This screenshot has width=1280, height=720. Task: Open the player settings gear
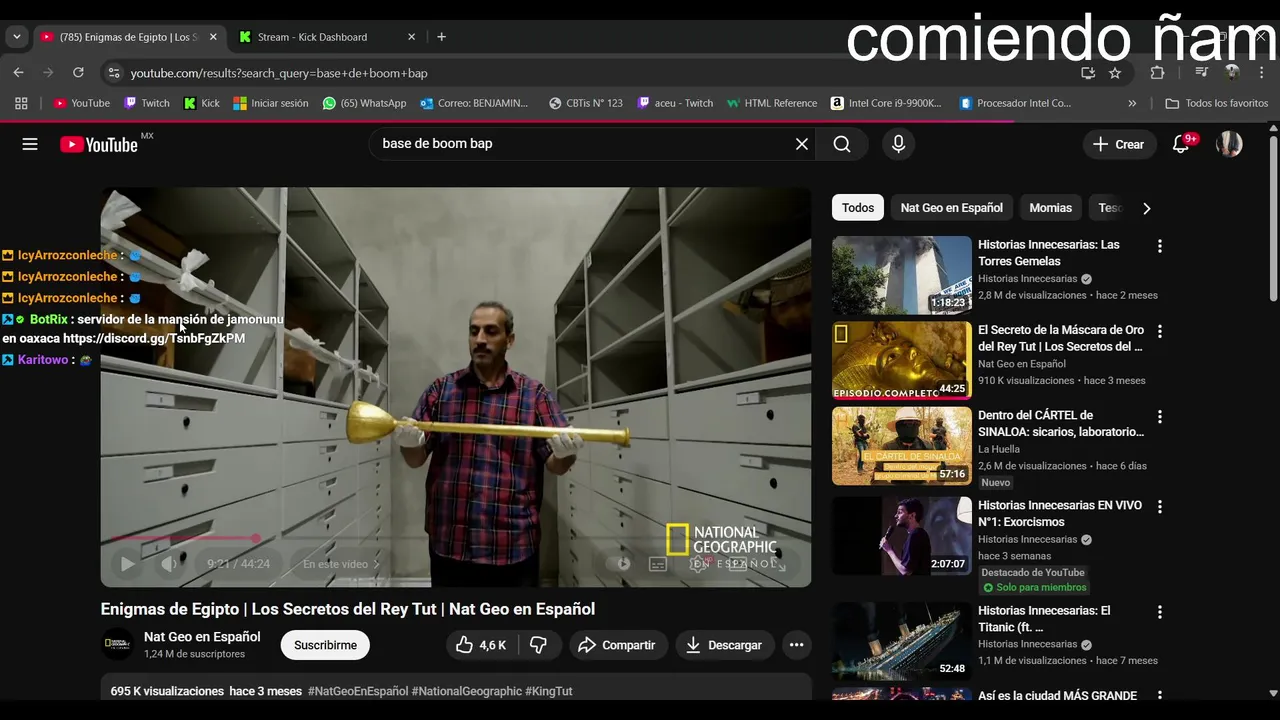tap(699, 564)
